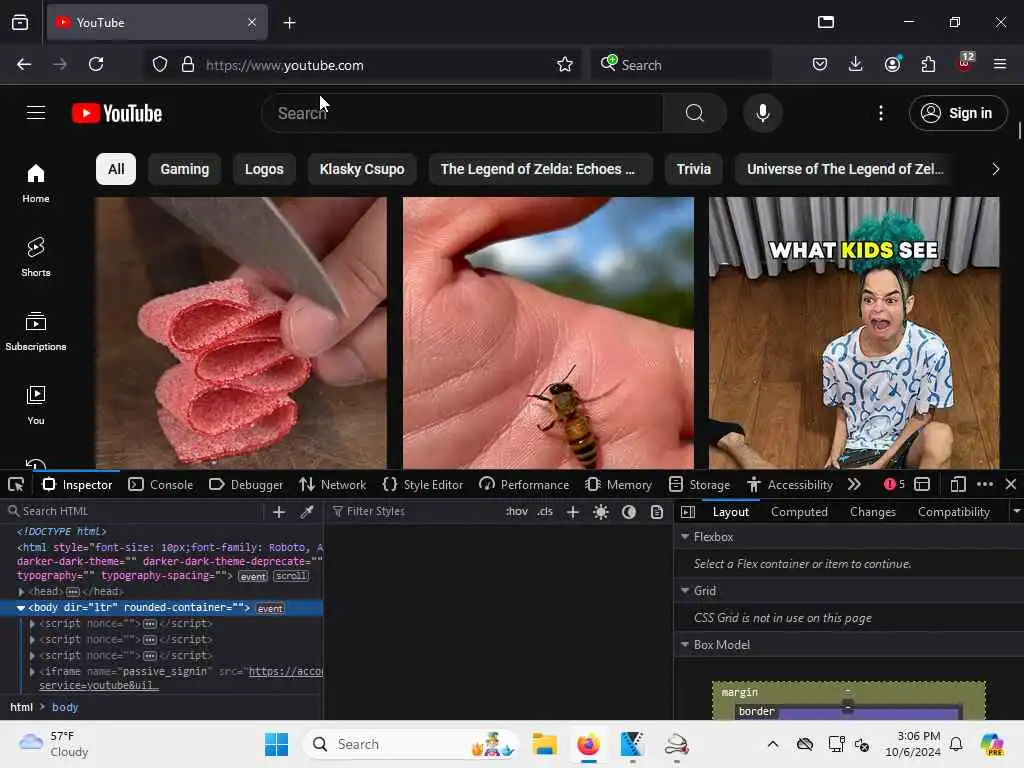Screen dimensions: 1024x768
Task: Open the tracking protection shield icon
Action: point(160,64)
